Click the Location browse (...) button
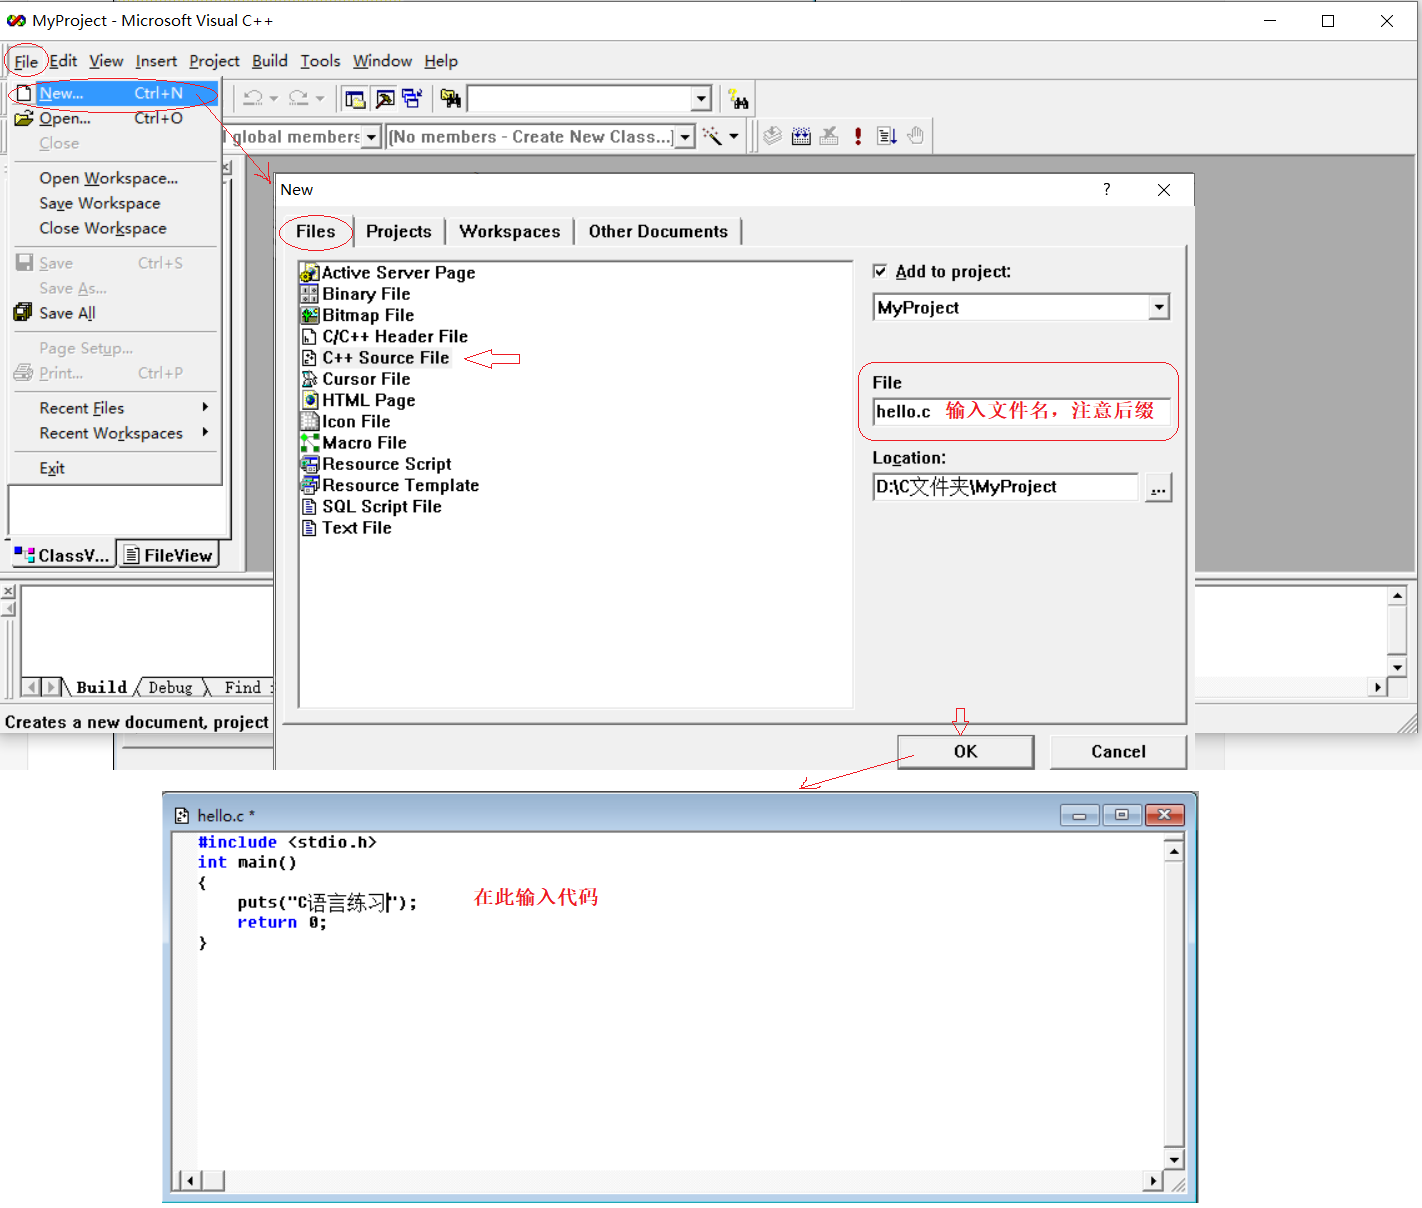This screenshot has height=1208, width=1422. pyautogui.click(x=1158, y=487)
